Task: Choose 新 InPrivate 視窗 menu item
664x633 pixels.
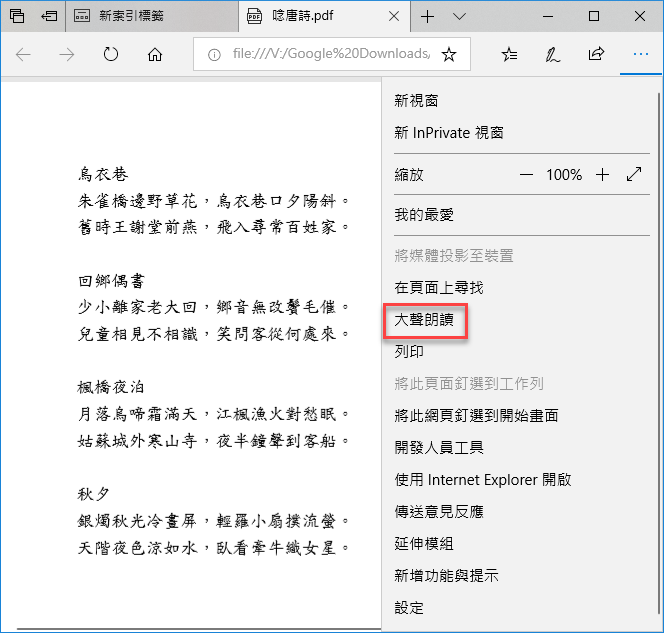Action: (449, 133)
